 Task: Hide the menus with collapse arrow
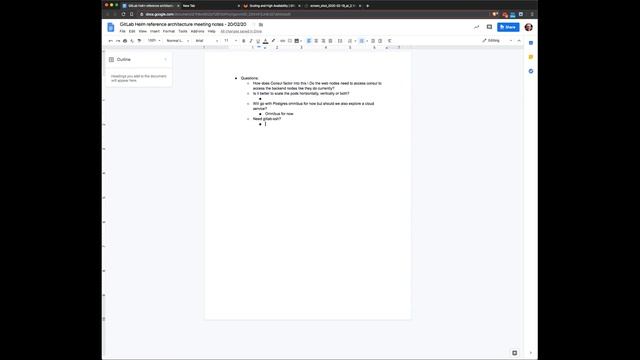click(519, 41)
